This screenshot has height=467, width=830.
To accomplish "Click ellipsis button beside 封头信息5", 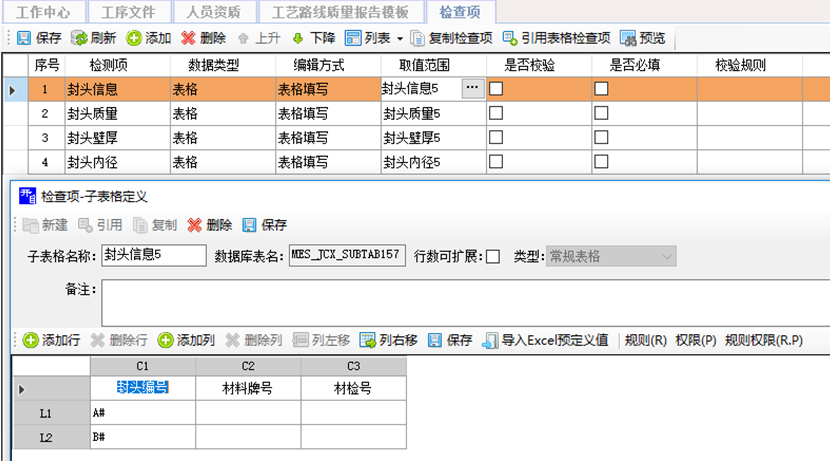I will (472, 88).
